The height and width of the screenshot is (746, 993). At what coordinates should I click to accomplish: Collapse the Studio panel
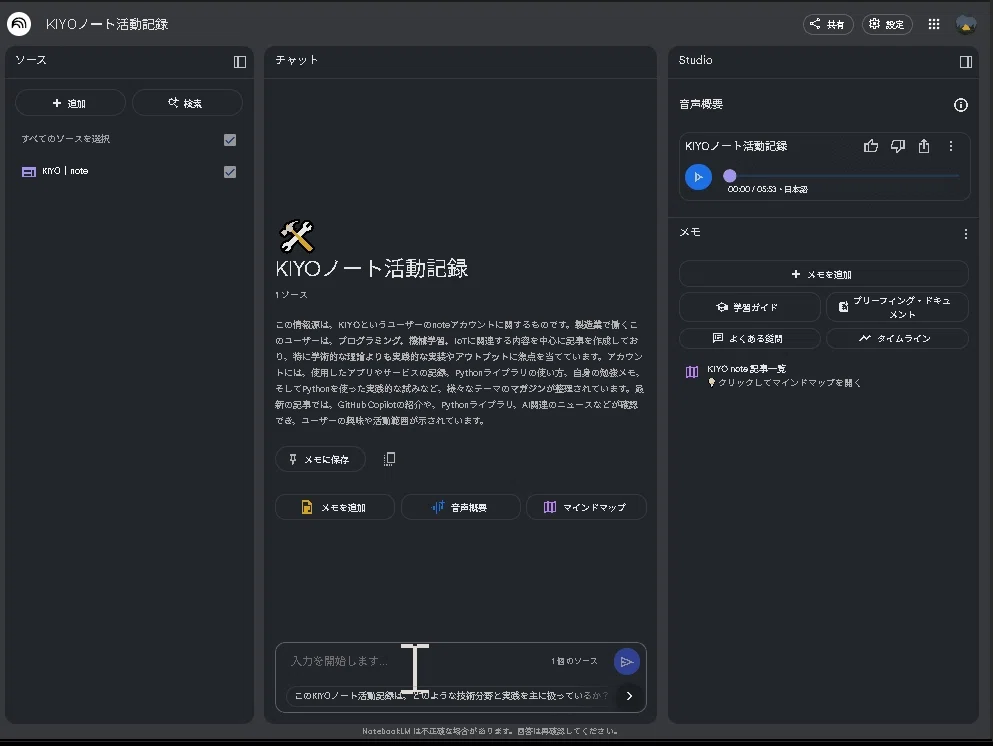click(x=966, y=61)
